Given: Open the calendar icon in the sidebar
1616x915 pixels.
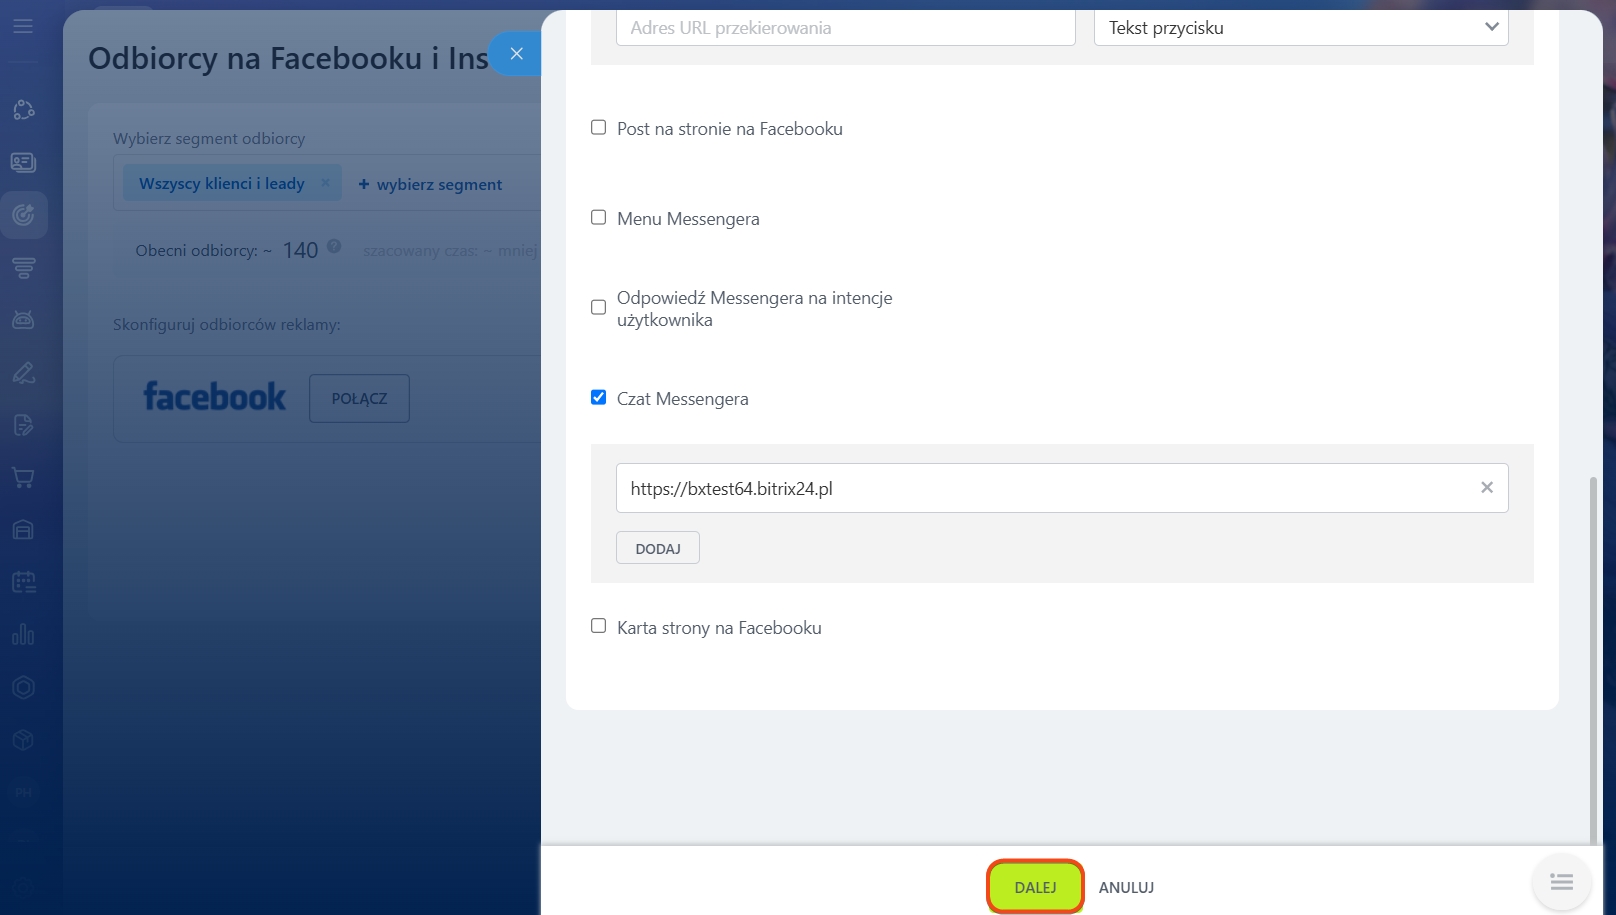Looking at the screenshot, I should (23, 582).
